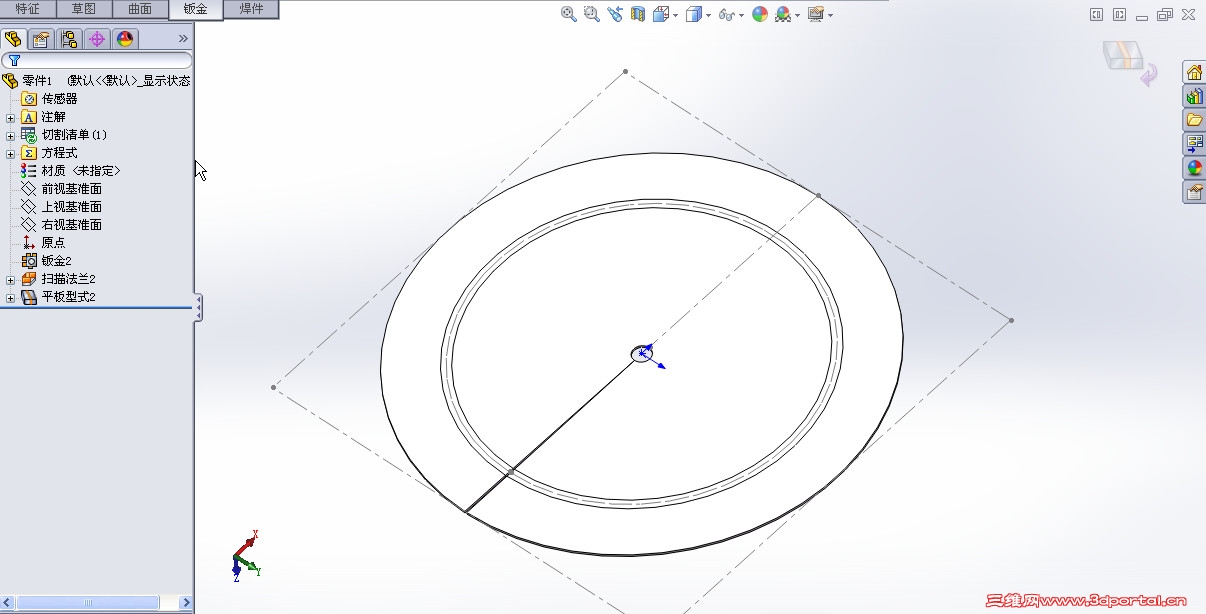Image resolution: width=1206 pixels, height=614 pixels.
Task: Click the 平板型式2 flat pattern feature
Action: coord(67,296)
